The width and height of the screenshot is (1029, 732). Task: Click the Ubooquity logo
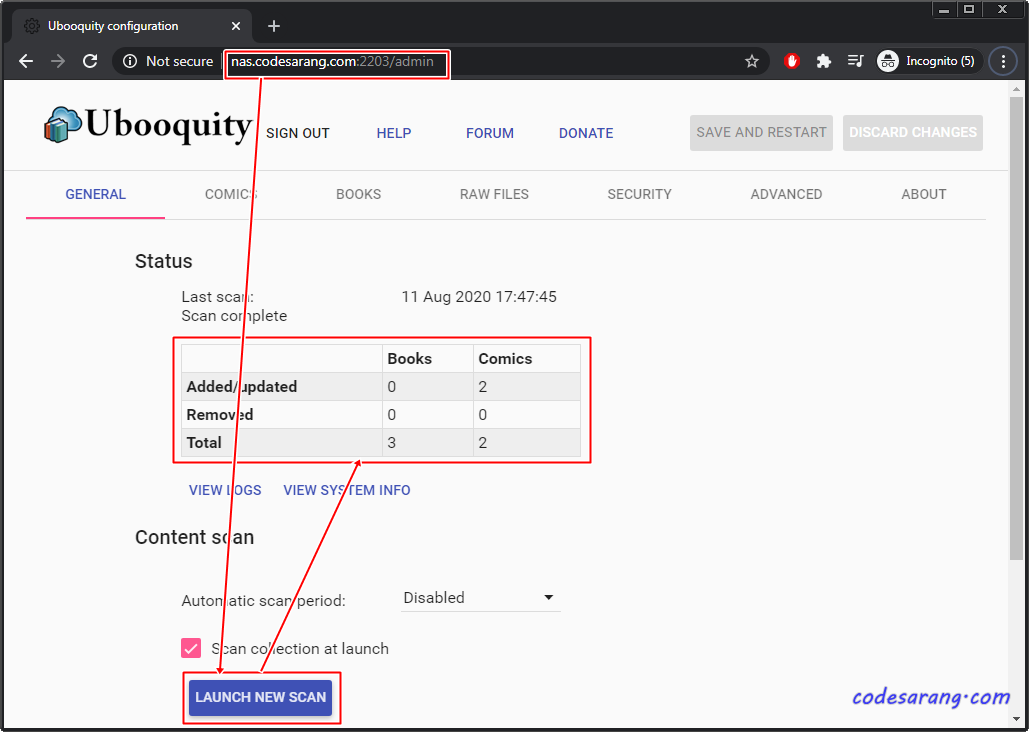click(148, 125)
